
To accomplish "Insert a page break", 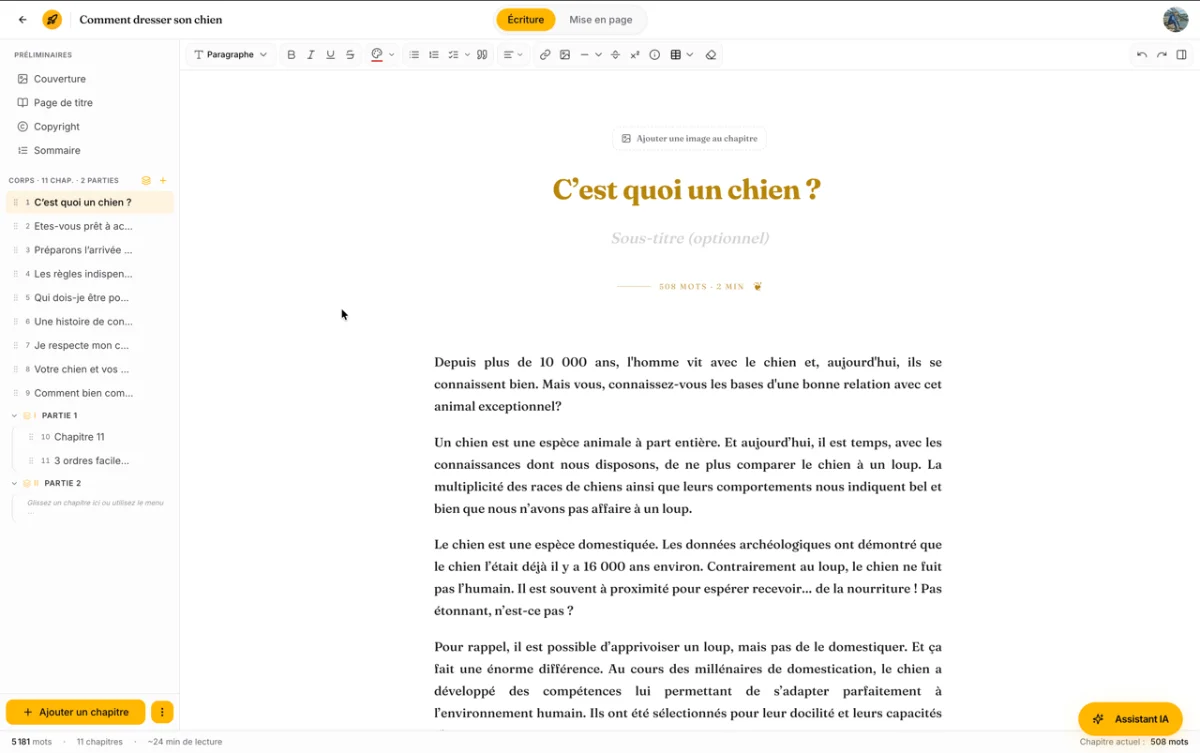I will pos(615,55).
